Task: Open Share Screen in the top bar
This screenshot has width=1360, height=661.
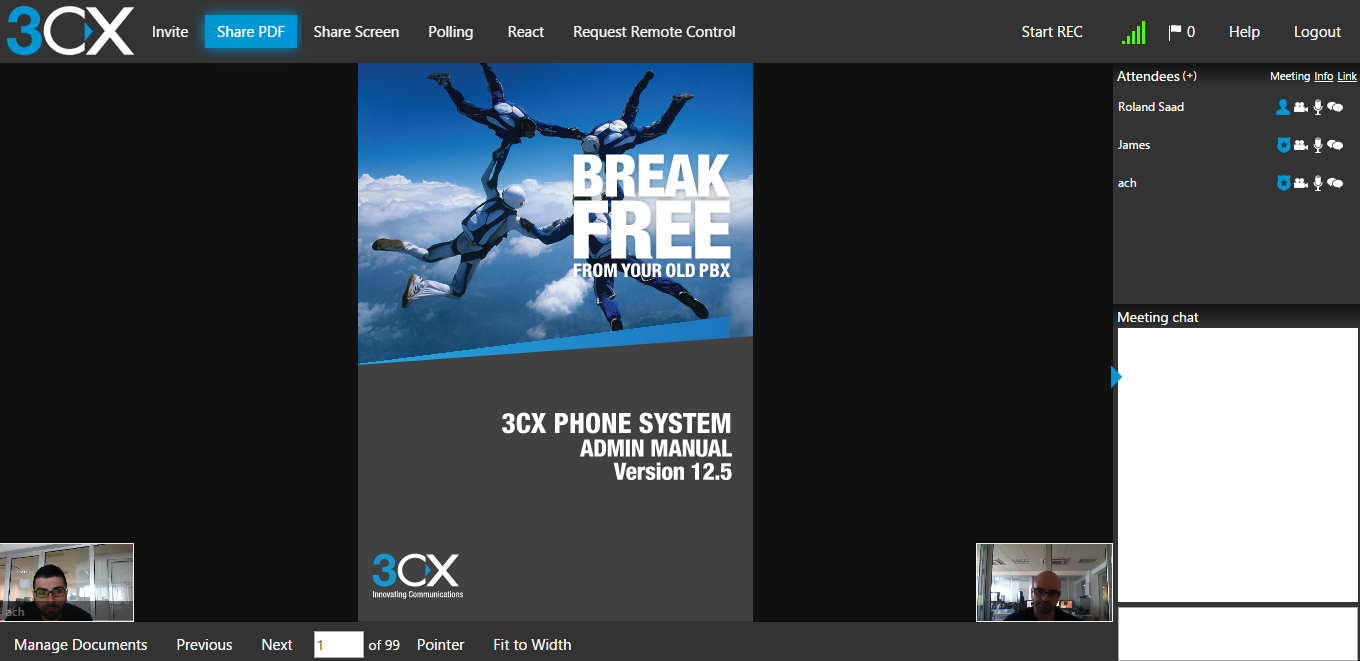Action: click(x=356, y=32)
